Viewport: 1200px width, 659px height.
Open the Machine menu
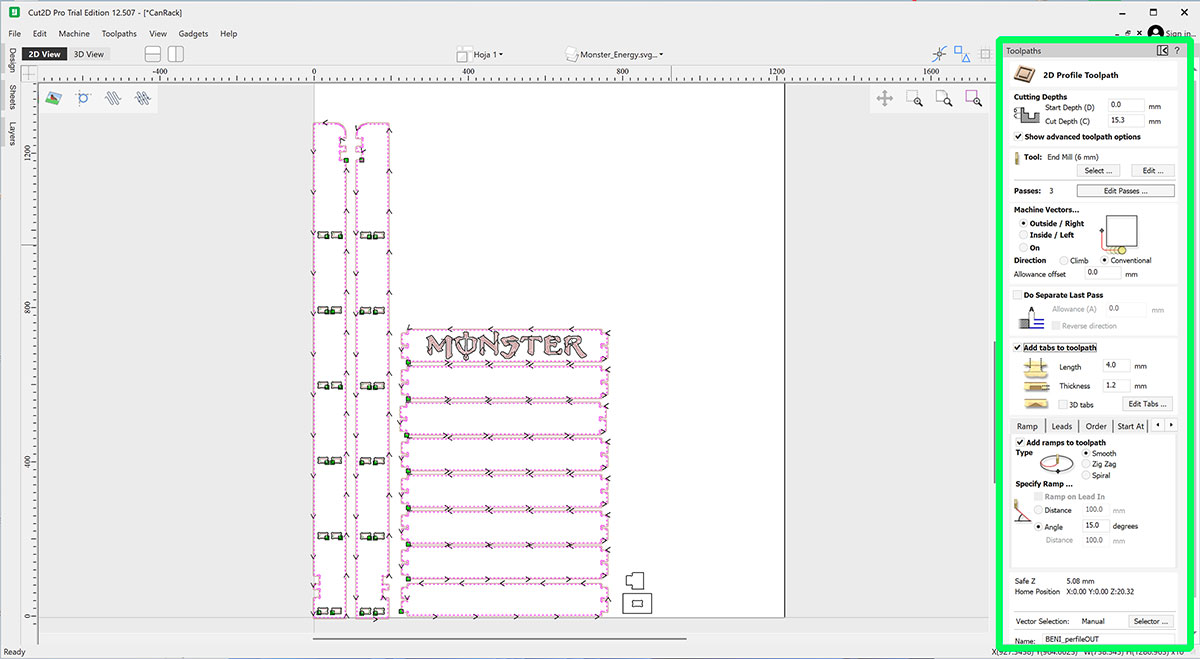pos(74,33)
